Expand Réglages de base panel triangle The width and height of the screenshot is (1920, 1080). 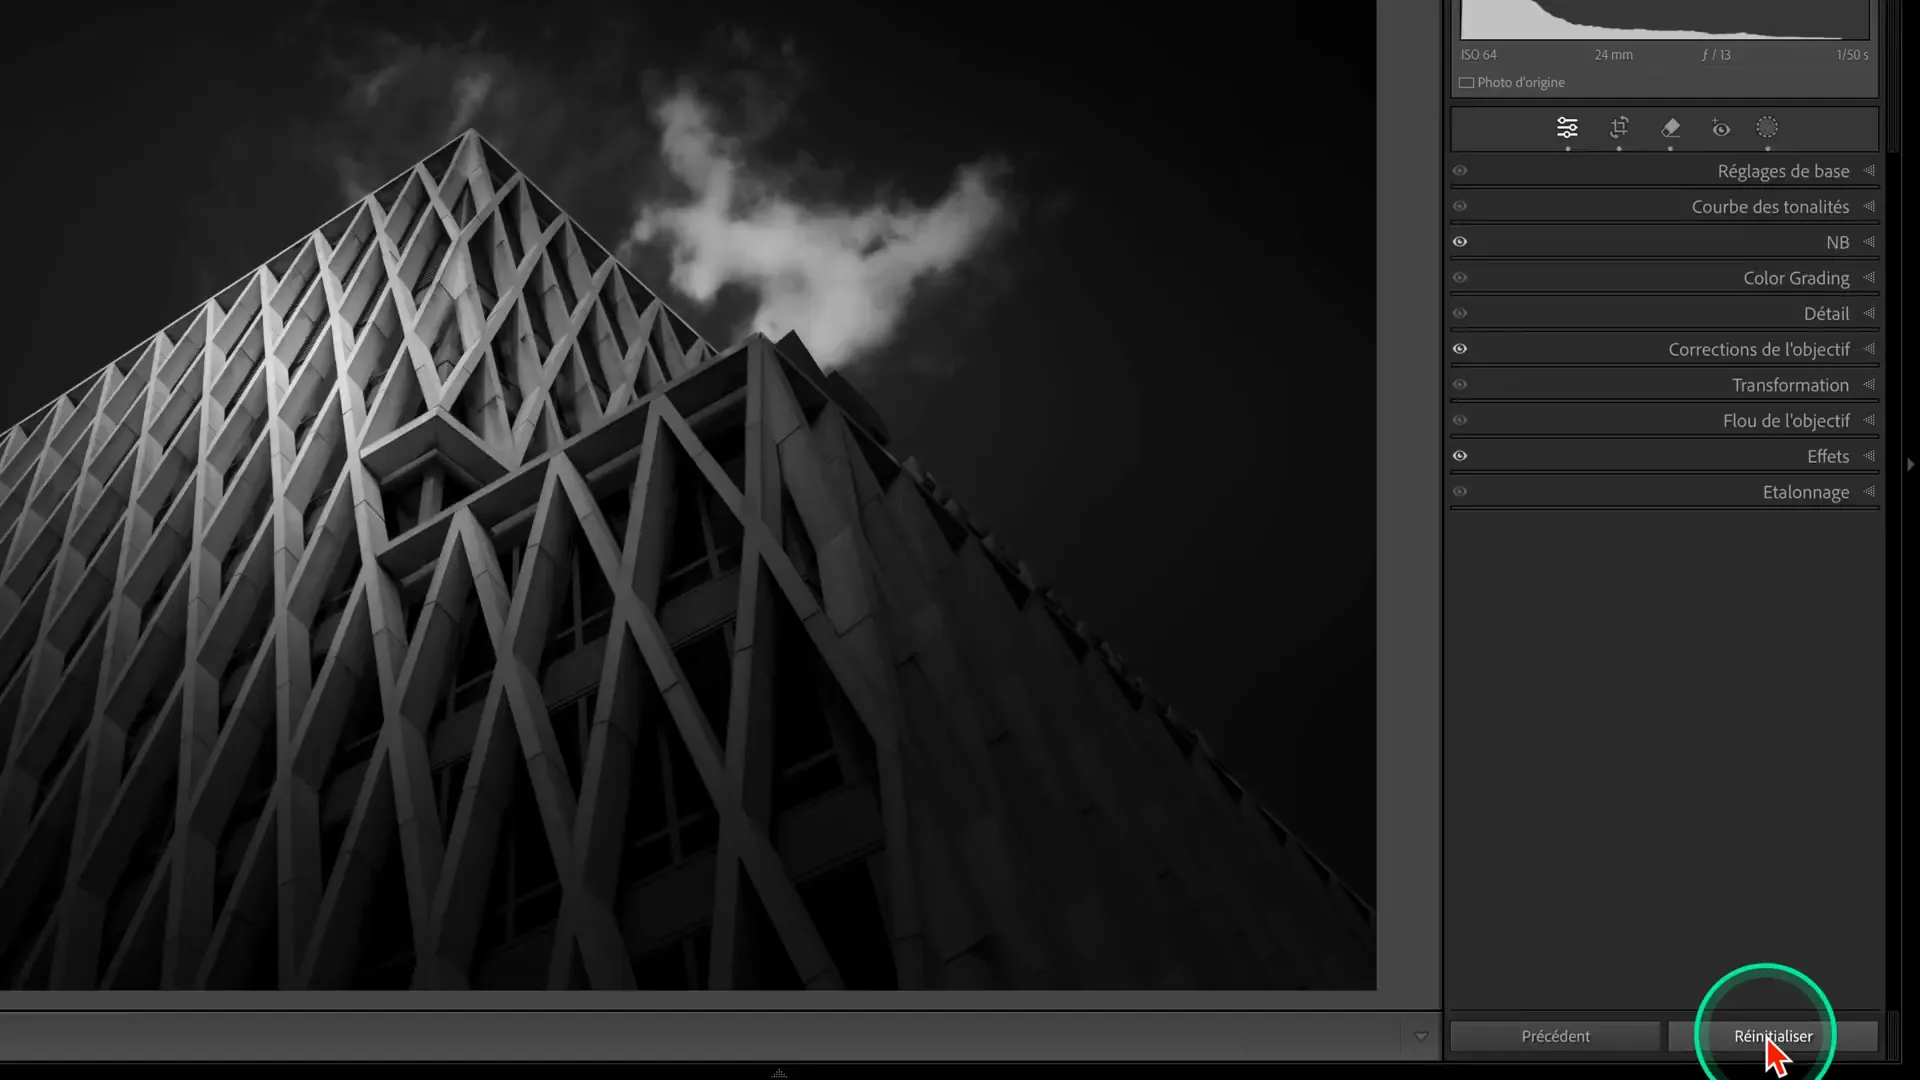pyautogui.click(x=1869, y=171)
